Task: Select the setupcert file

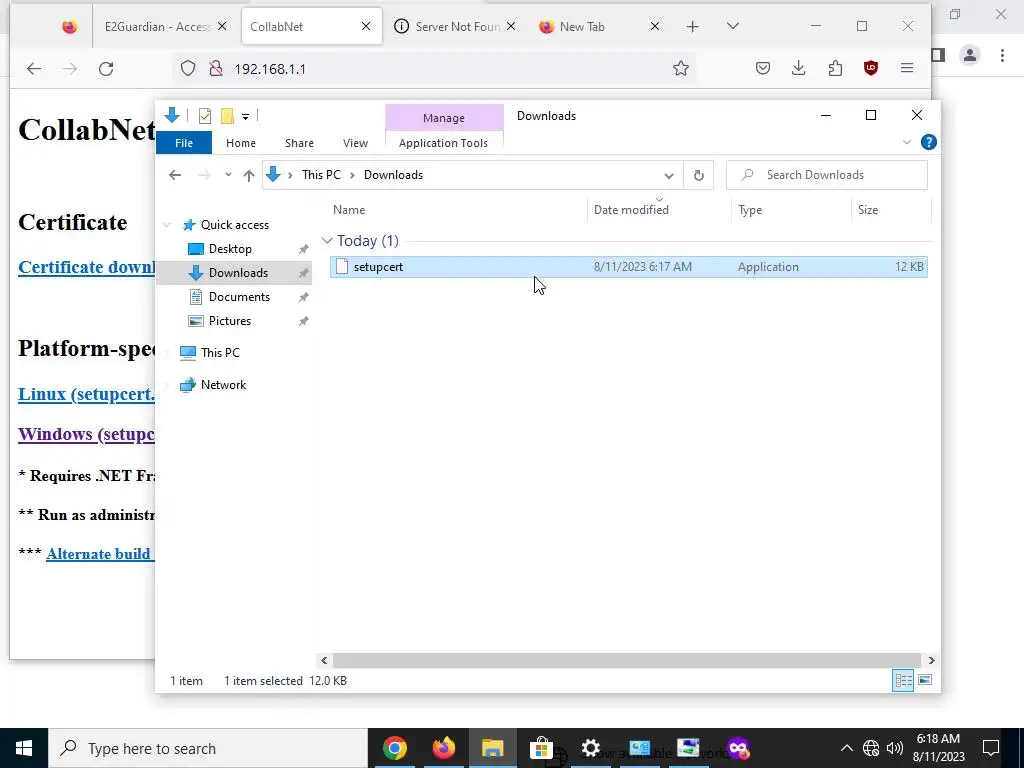Action: coord(628,266)
